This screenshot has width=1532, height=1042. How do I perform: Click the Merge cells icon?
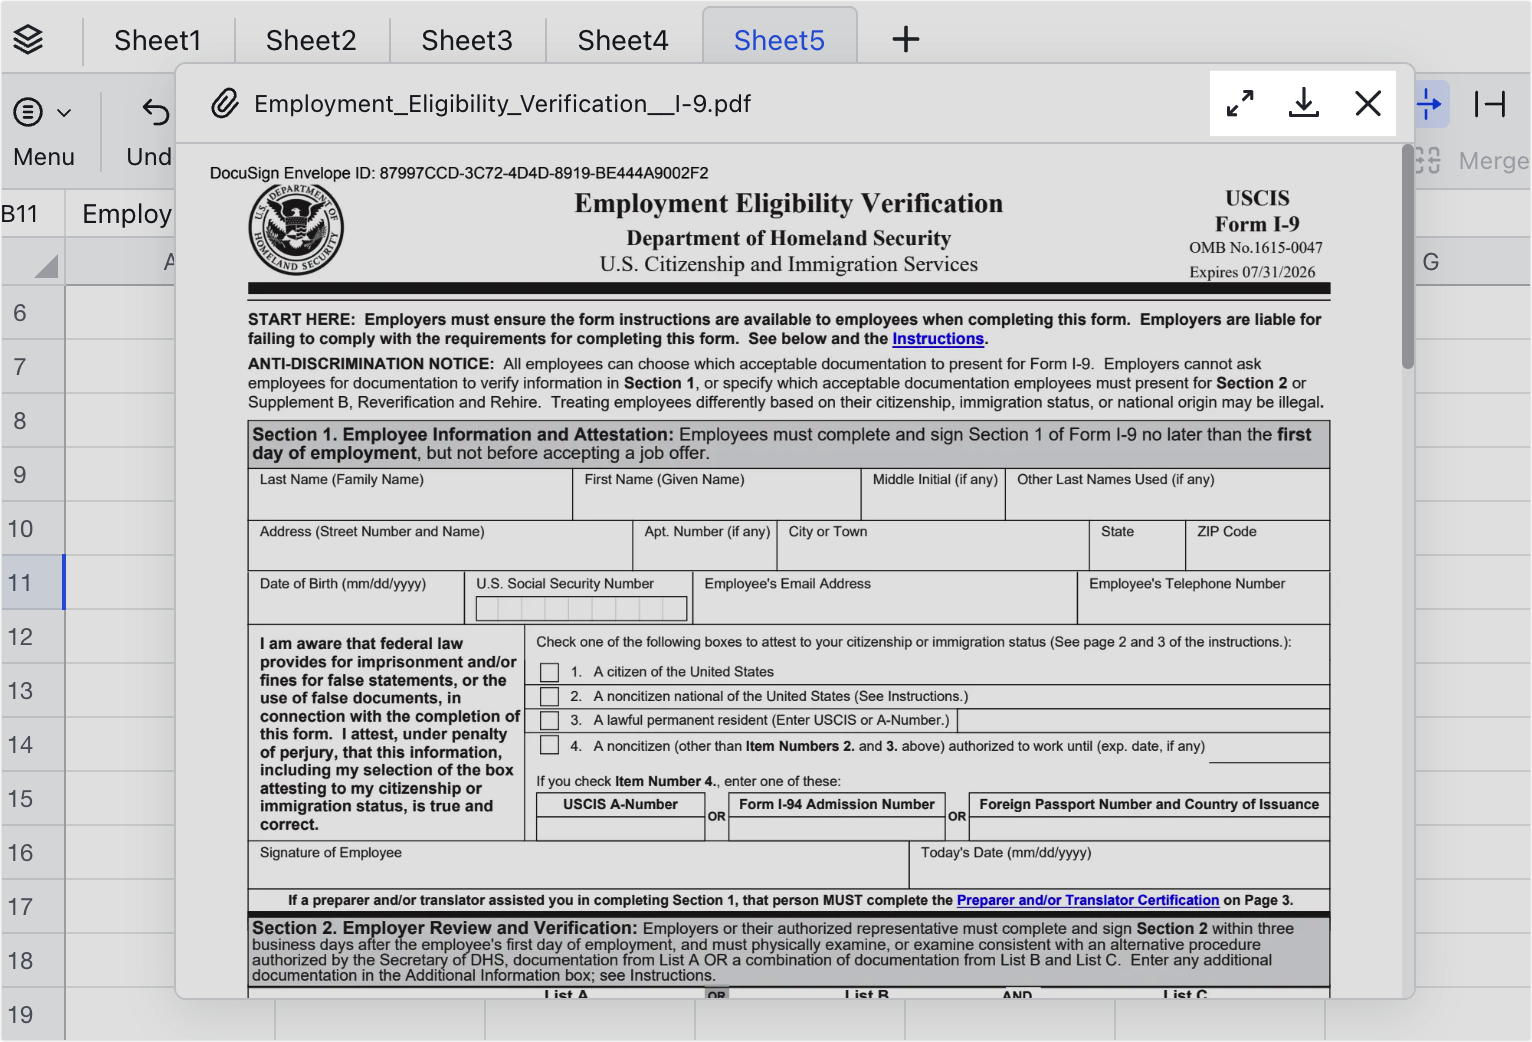click(x=1428, y=160)
